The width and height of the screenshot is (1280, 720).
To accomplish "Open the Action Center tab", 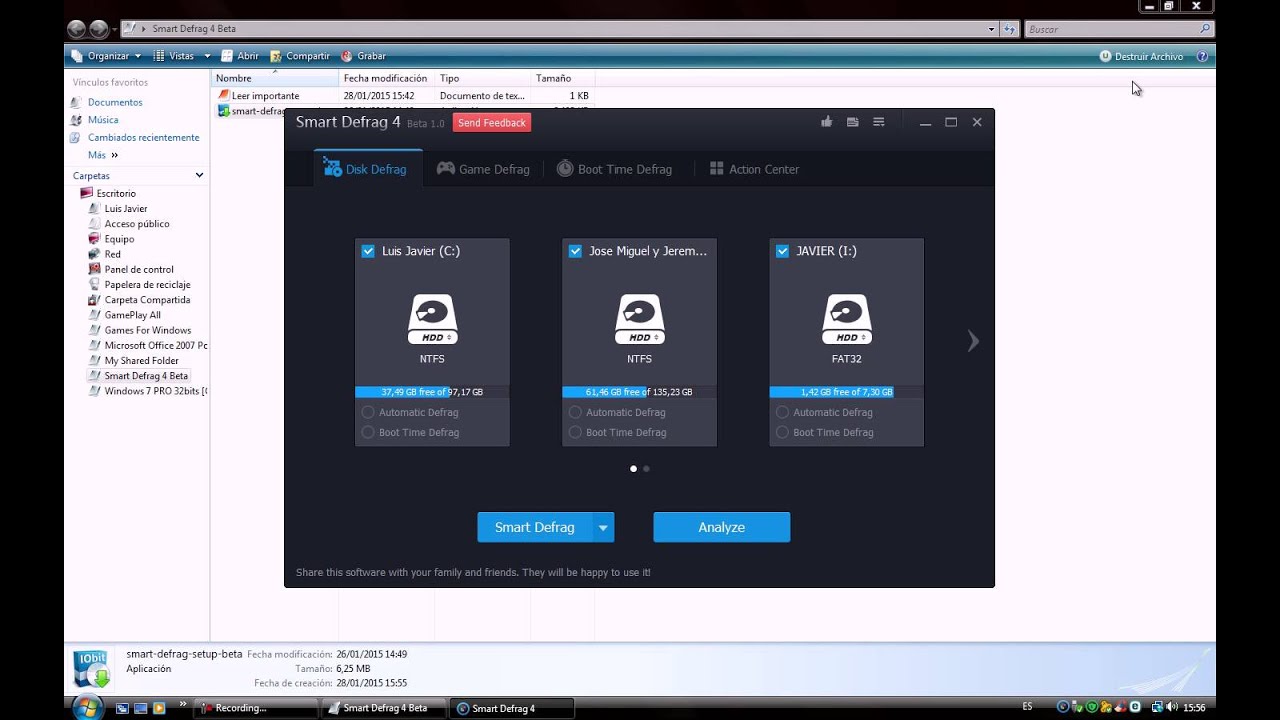I will click(754, 169).
